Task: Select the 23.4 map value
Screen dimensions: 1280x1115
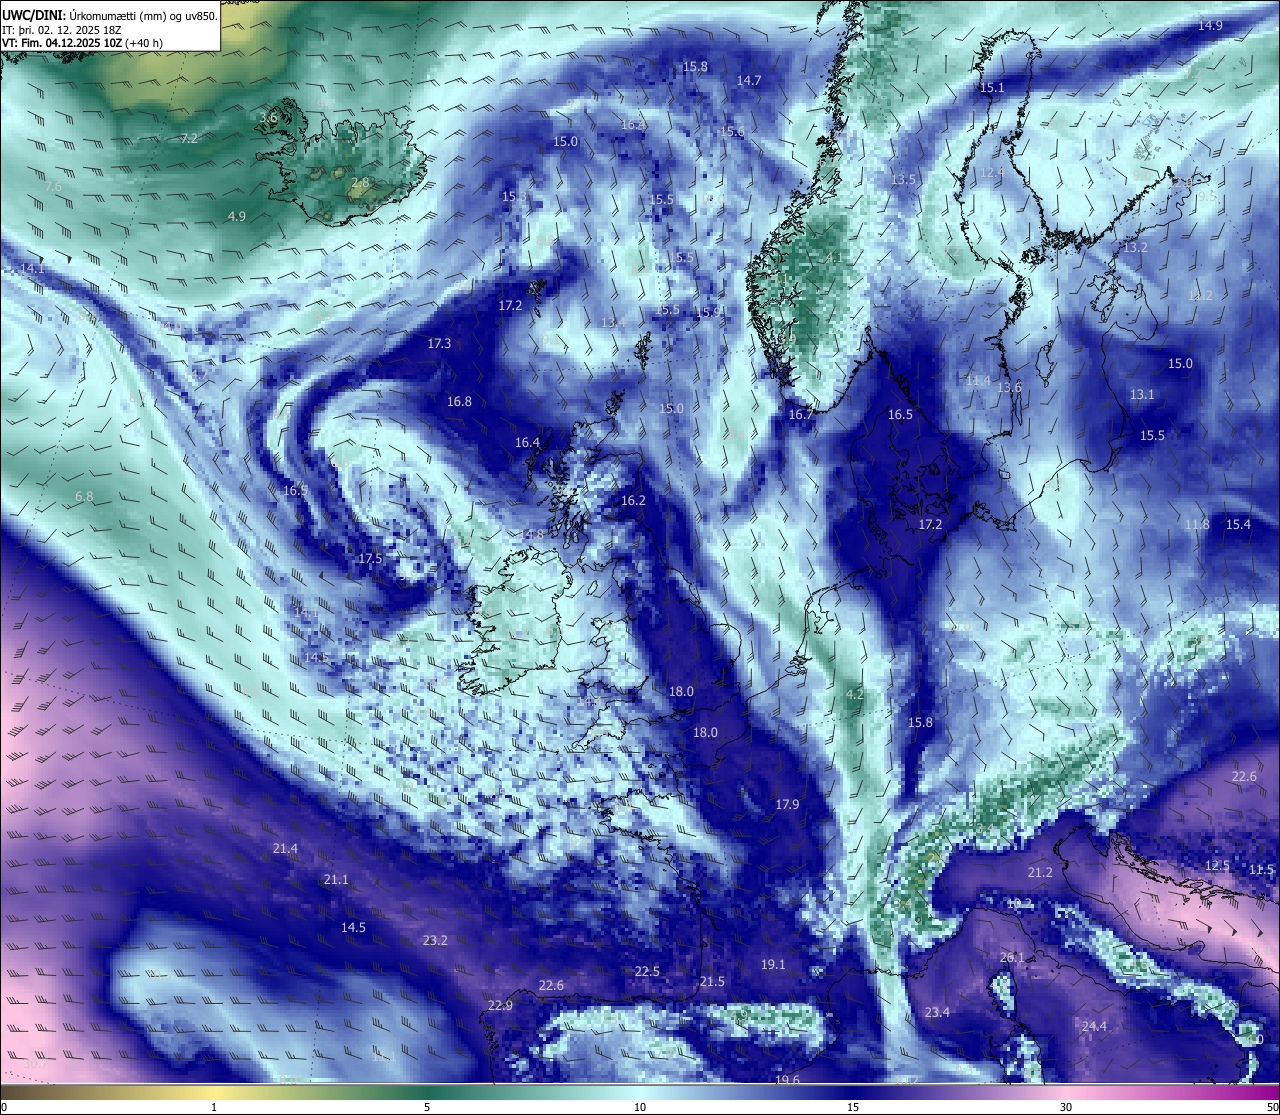Action: click(x=937, y=1012)
